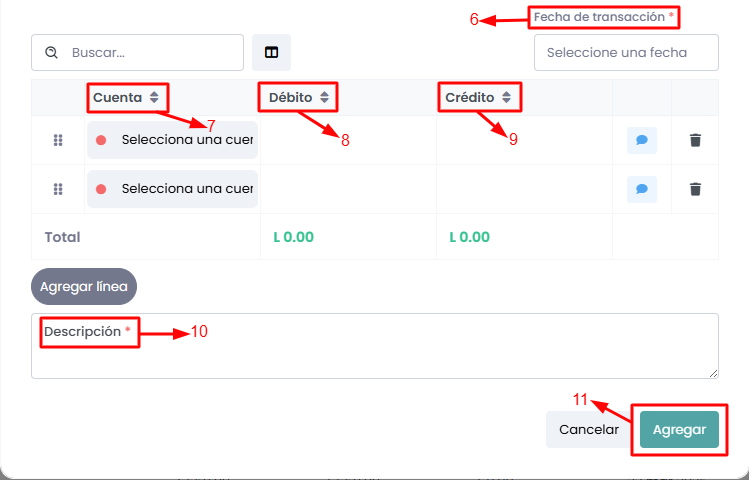Click into the Descripción text area
This screenshot has height=480, width=749.
point(374,355)
